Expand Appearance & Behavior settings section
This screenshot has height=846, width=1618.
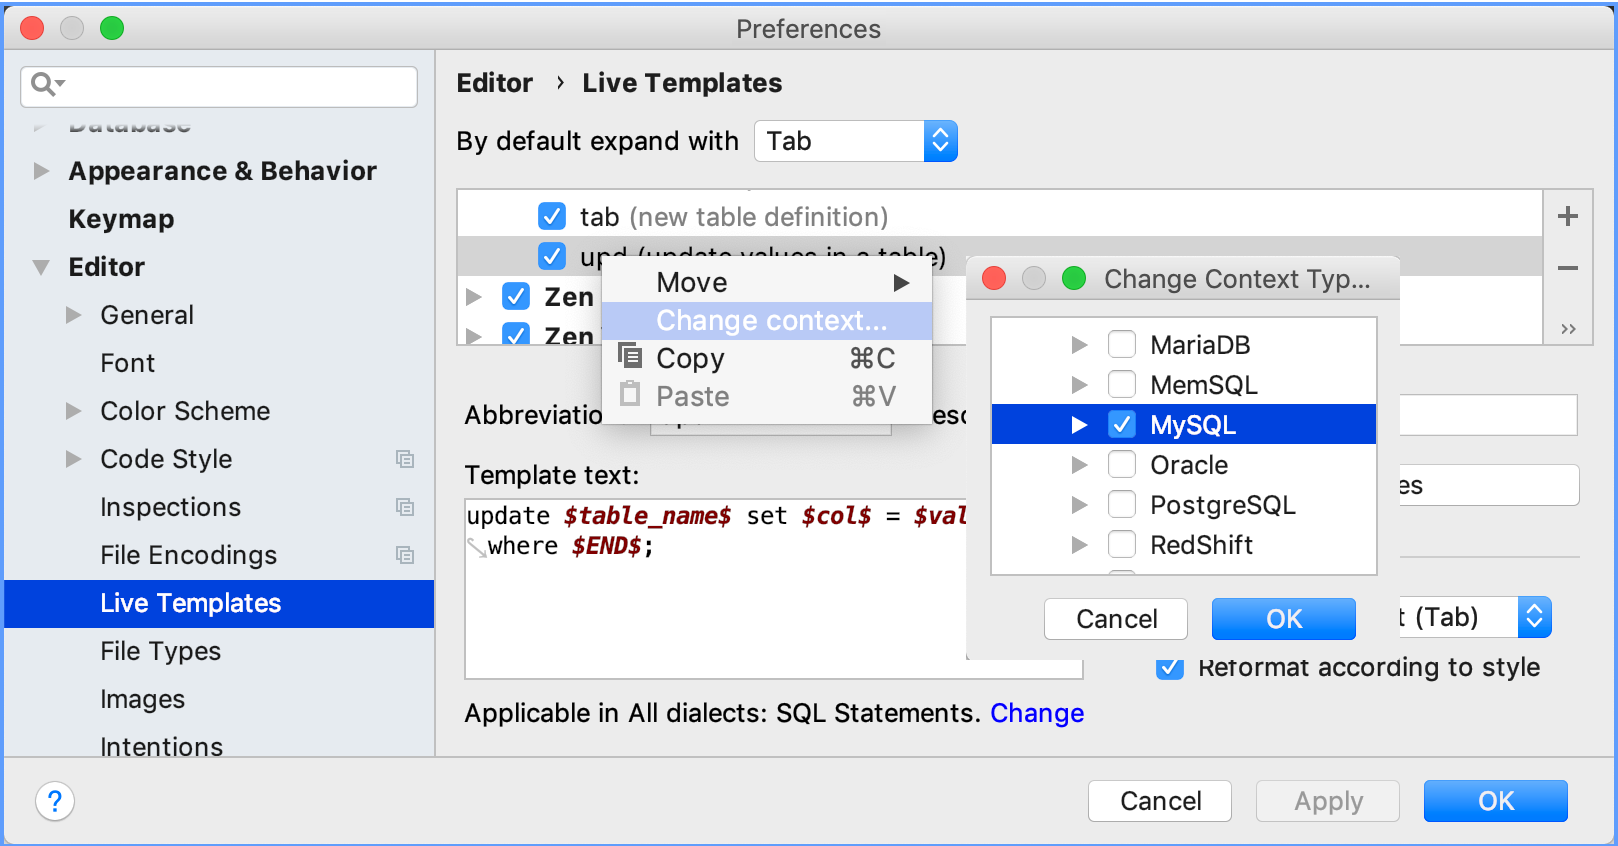pyautogui.click(x=41, y=171)
